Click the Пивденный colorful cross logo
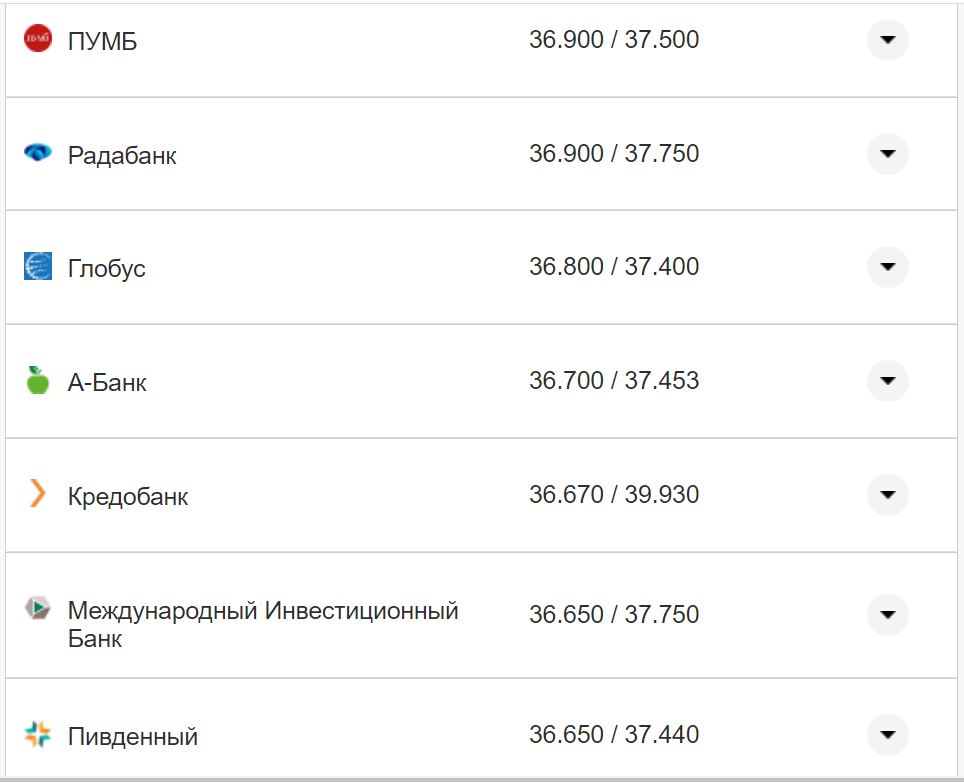This screenshot has height=782, width=964. click(x=37, y=733)
